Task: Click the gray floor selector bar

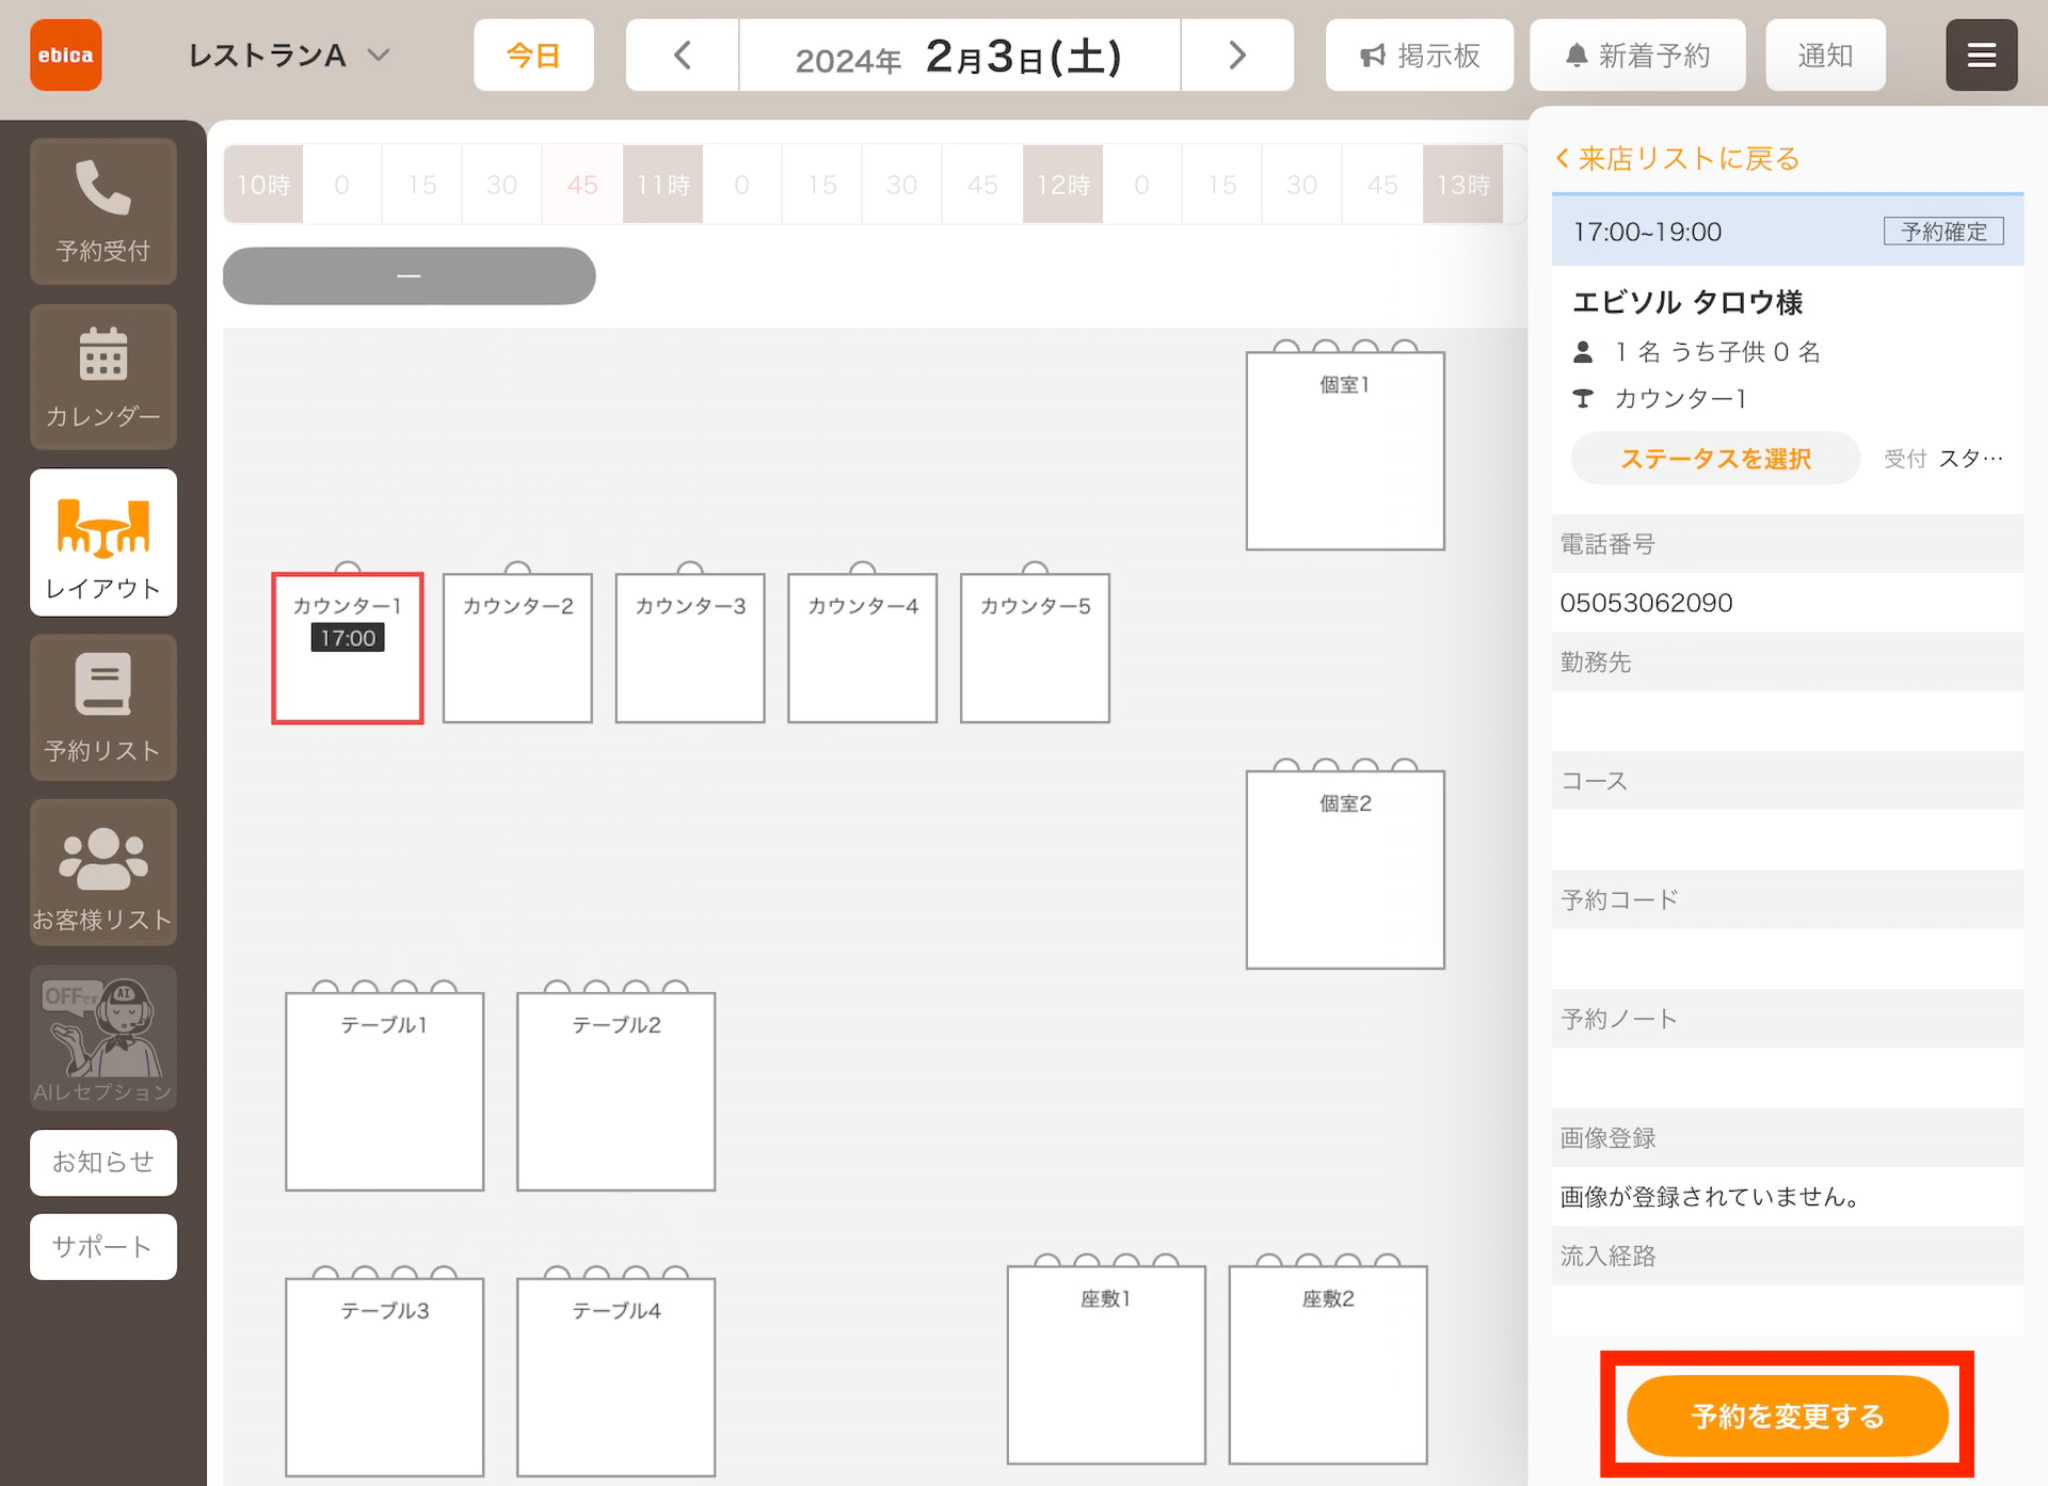Action: (409, 276)
